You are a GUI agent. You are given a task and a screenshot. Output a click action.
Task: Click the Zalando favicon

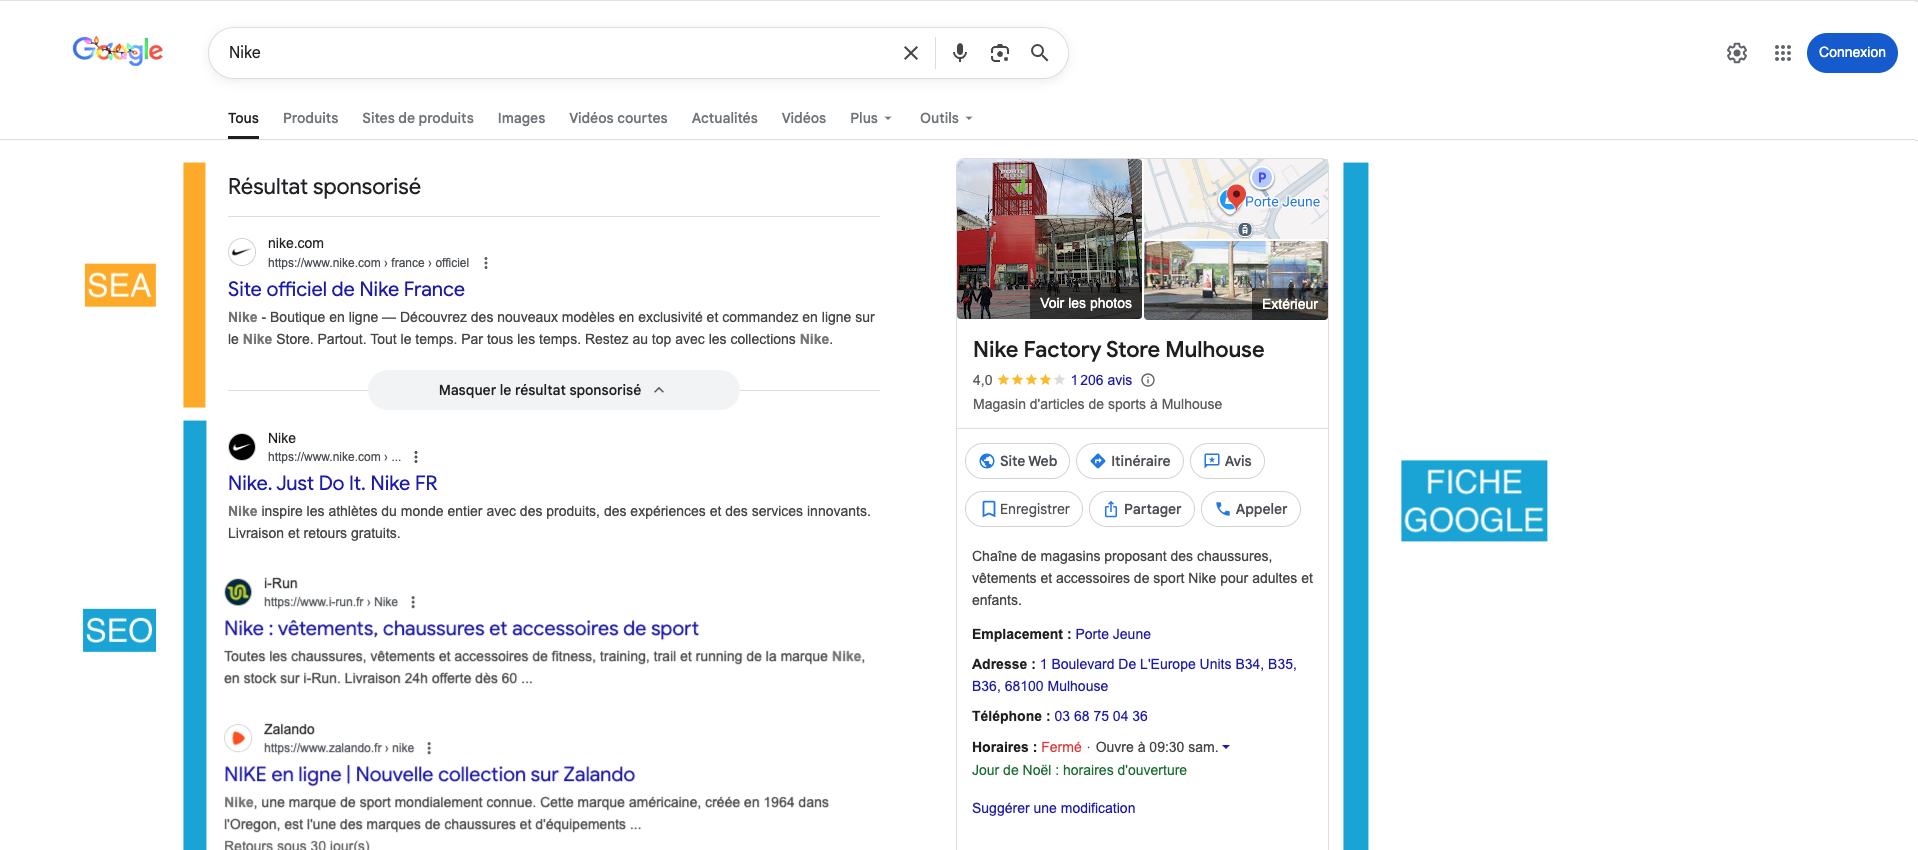[238, 738]
